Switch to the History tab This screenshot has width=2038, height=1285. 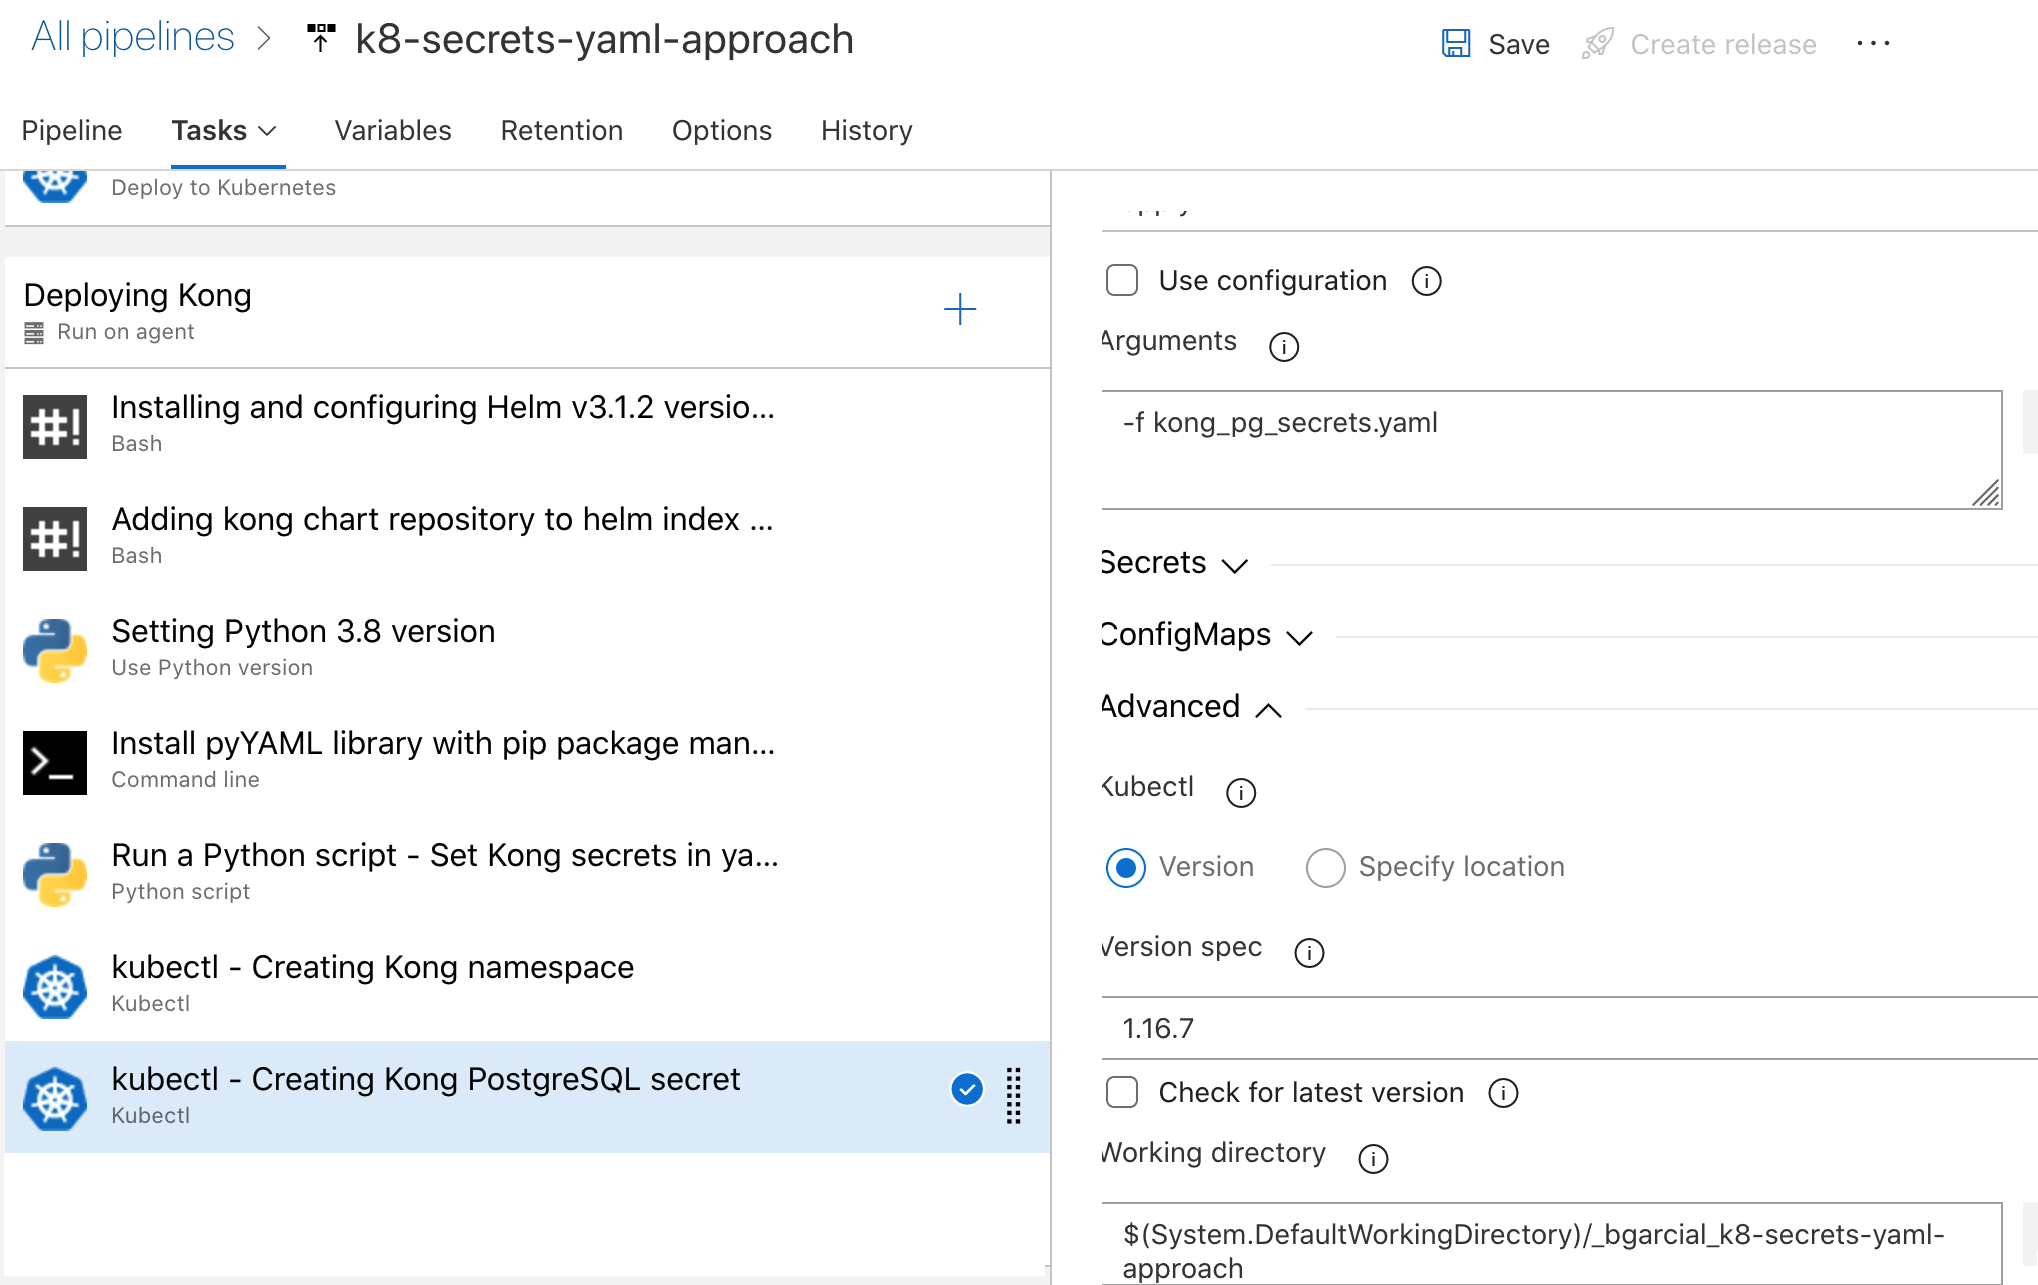click(867, 130)
